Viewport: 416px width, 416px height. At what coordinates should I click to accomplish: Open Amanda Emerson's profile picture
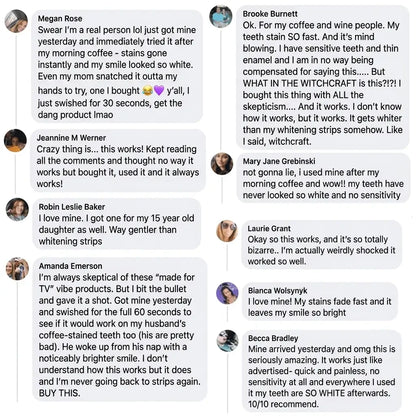tap(17, 268)
